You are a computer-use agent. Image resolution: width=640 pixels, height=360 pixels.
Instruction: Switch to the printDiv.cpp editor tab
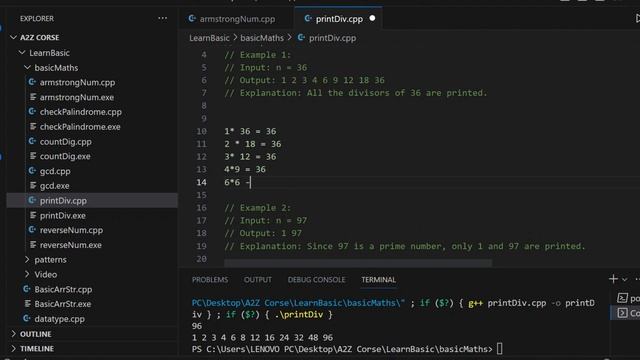(x=339, y=19)
